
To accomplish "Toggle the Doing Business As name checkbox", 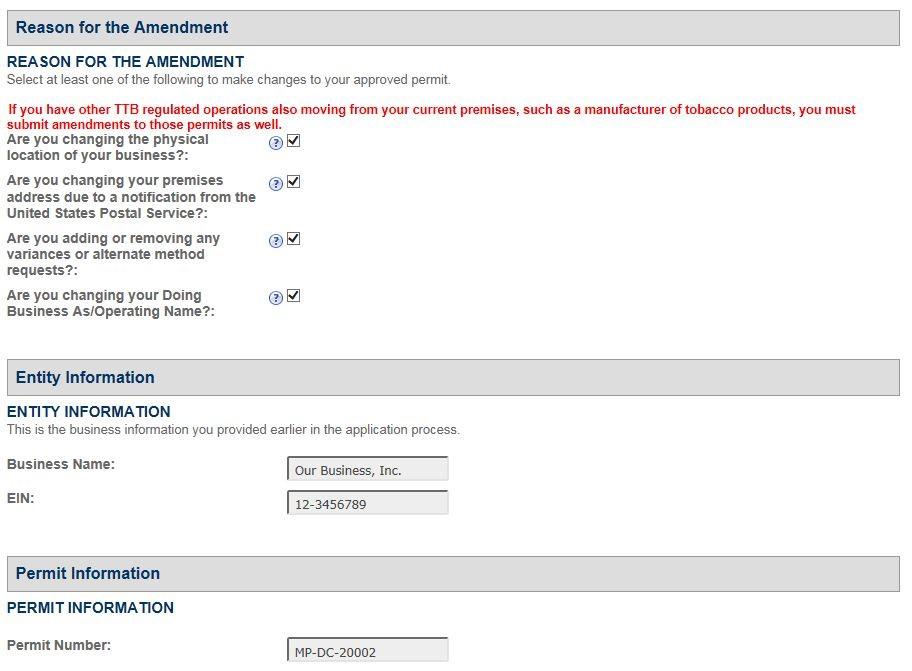I will pyautogui.click(x=293, y=296).
